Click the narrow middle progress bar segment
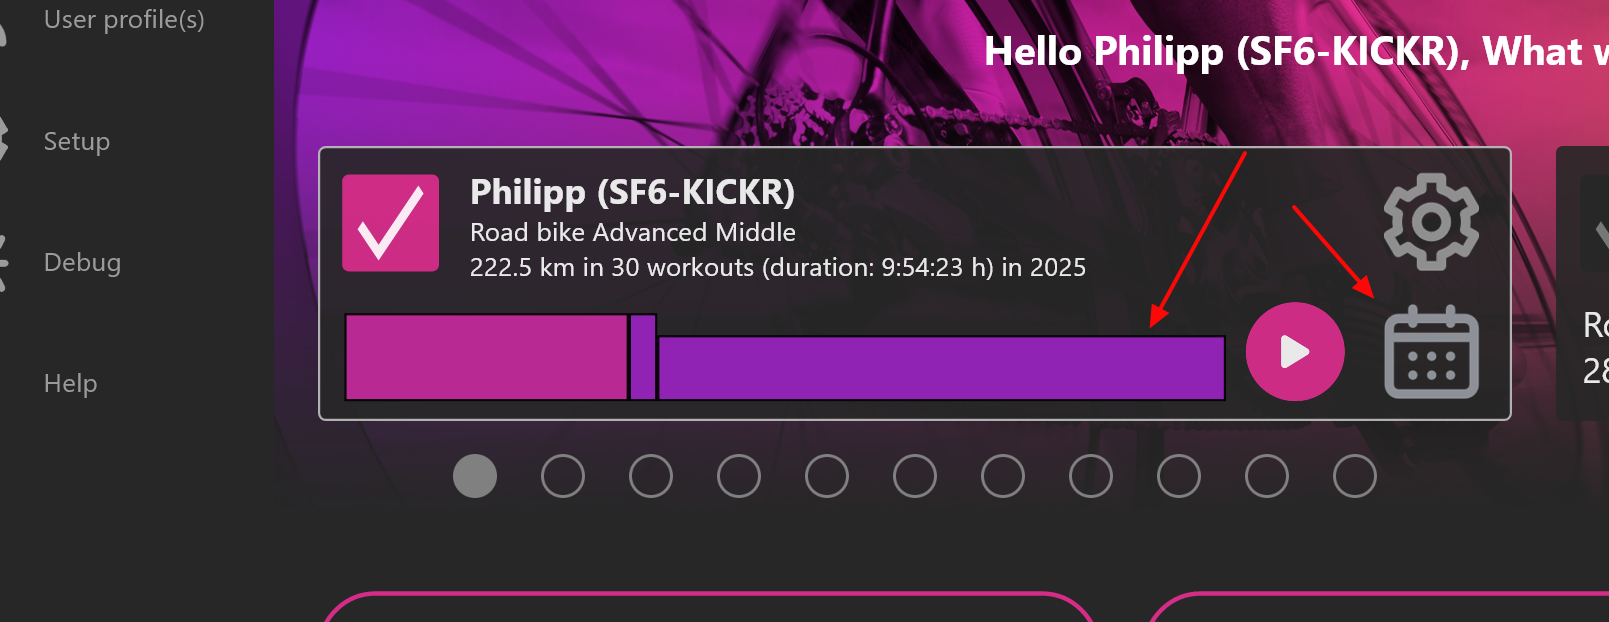Image resolution: width=1609 pixels, height=622 pixels. (x=643, y=357)
